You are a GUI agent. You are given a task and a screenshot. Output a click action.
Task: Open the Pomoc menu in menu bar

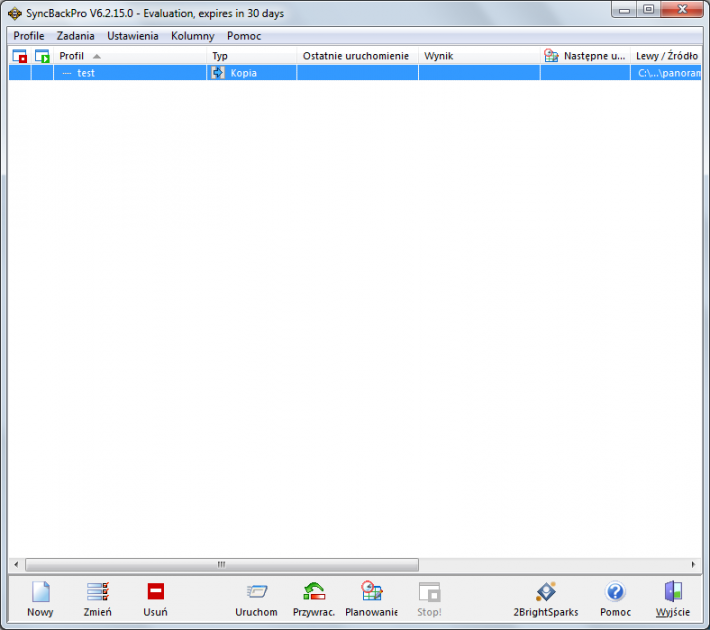tap(244, 36)
